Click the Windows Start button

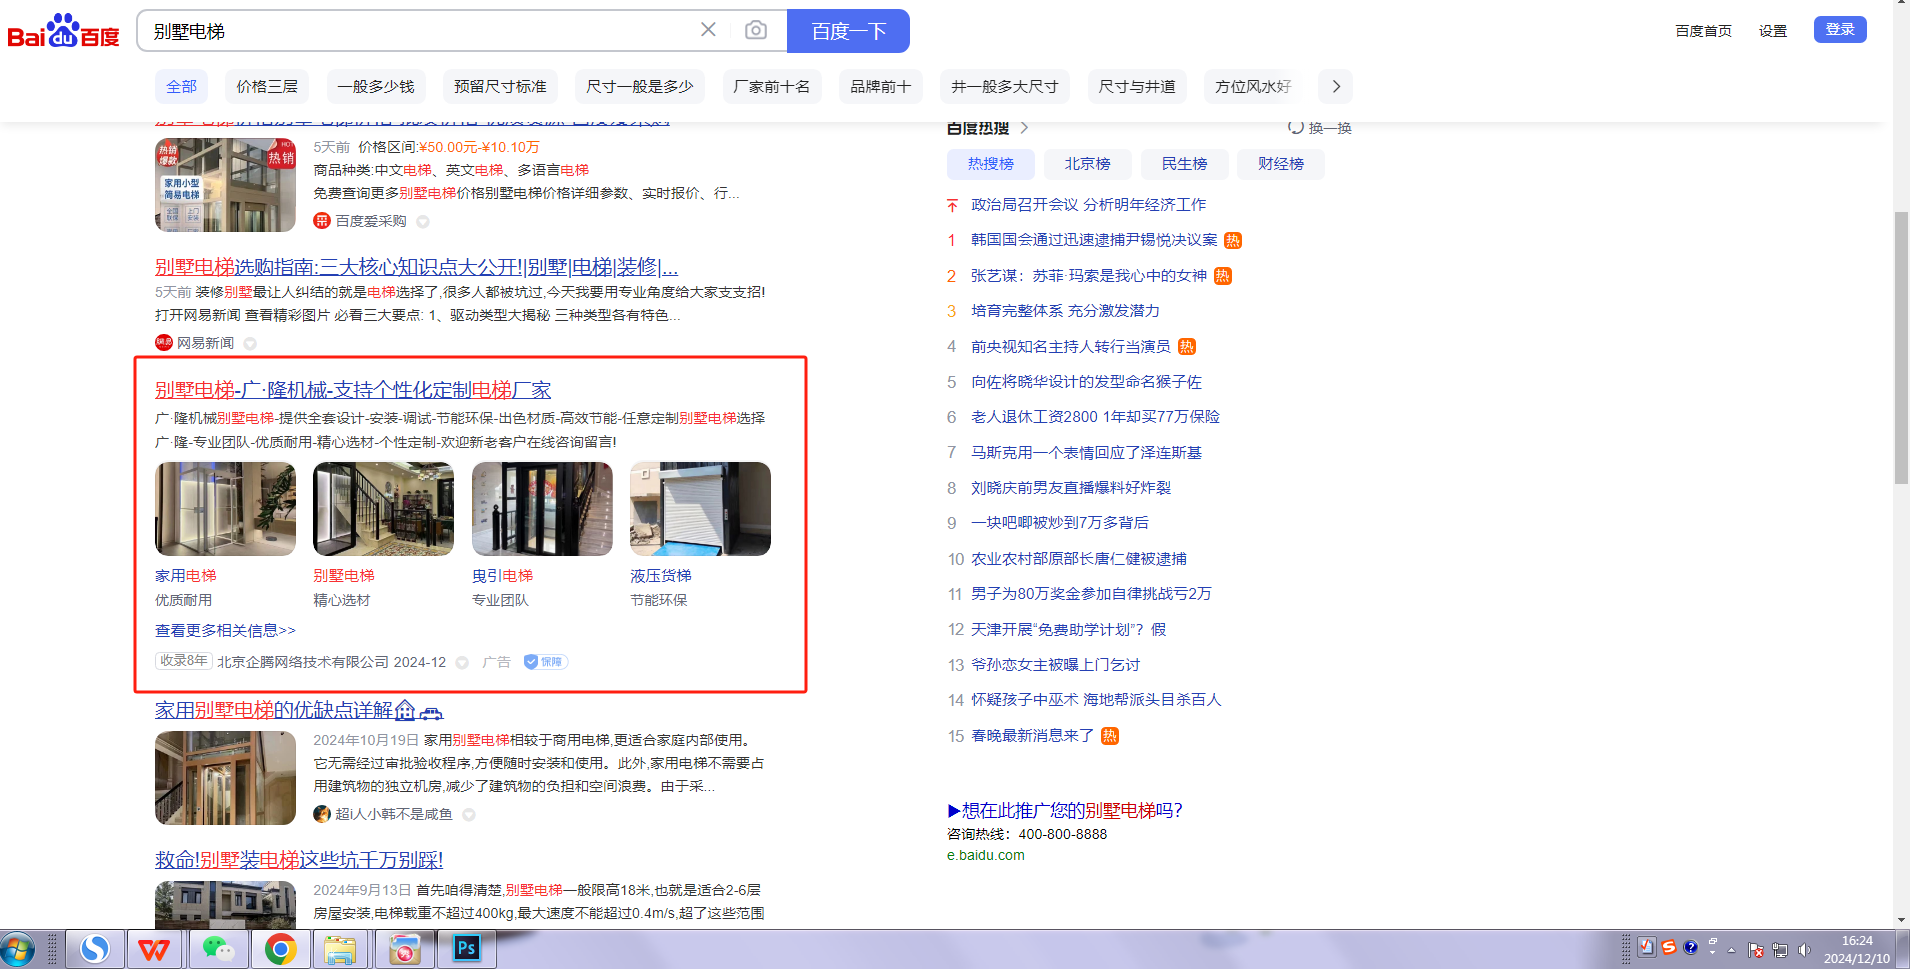click(17, 949)
